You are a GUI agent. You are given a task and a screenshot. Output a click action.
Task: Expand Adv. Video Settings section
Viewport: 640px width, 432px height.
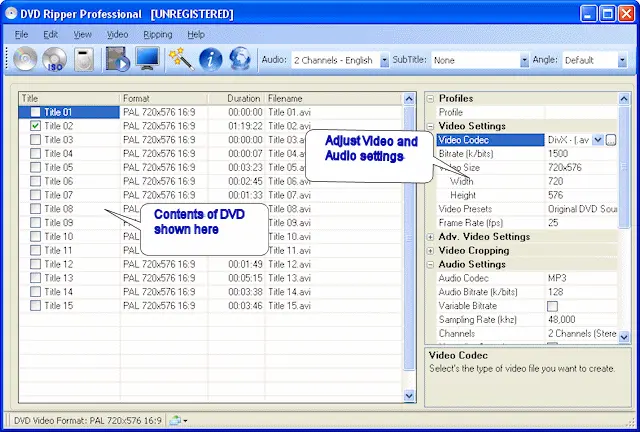tap(430, 237)
